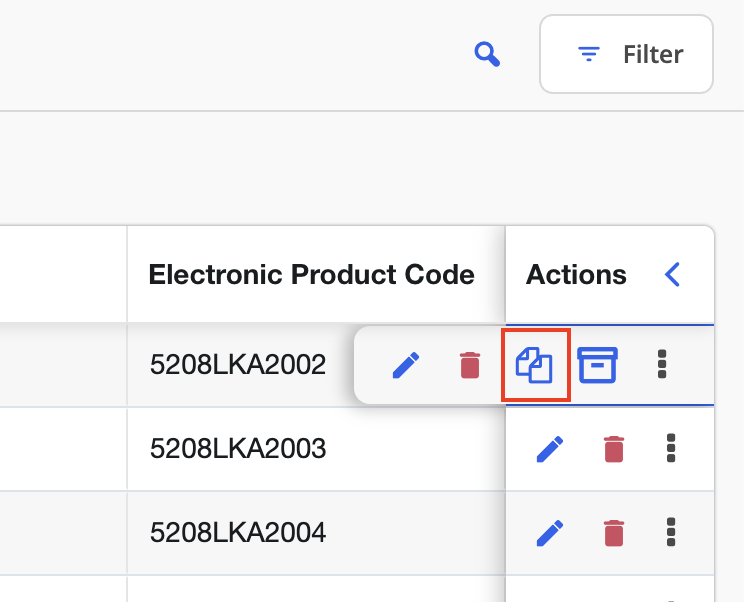Image resolution: width=744 pixels, height=602 pixels.
Task: Edit the row with code 5208LKA2004
Action: [x=550, y=533]
